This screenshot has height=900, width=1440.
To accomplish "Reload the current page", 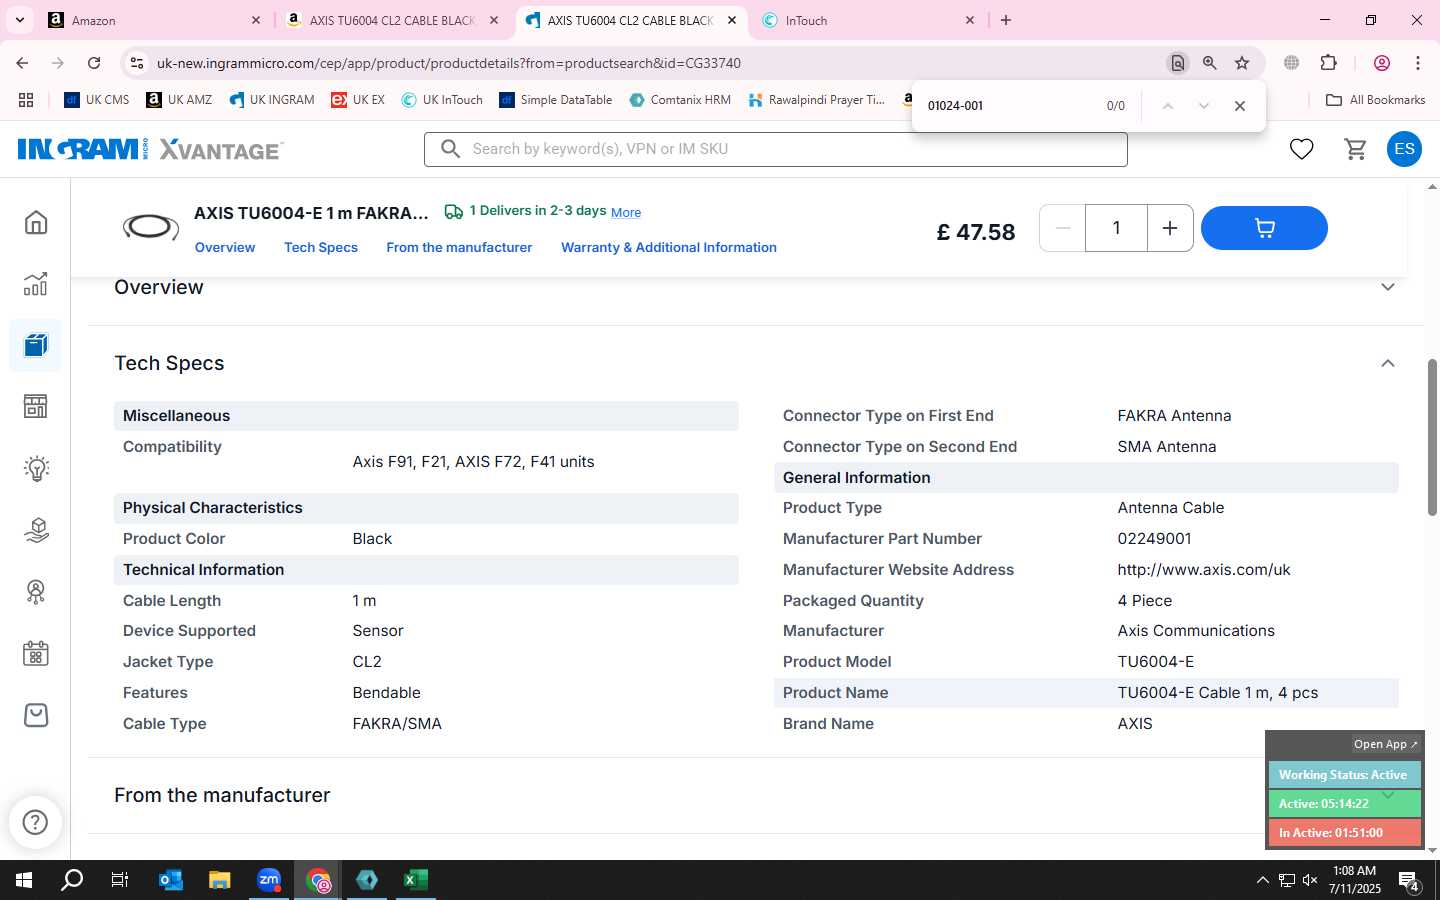I will pos(94,63).
